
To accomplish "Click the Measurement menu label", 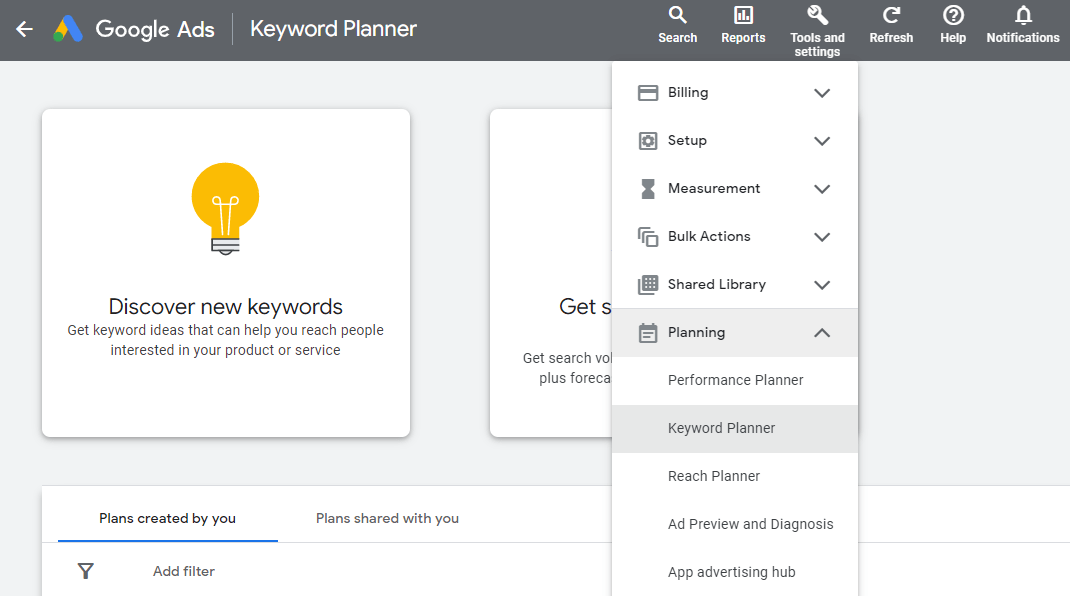I will pyautogui.click(x=714, y=188).
